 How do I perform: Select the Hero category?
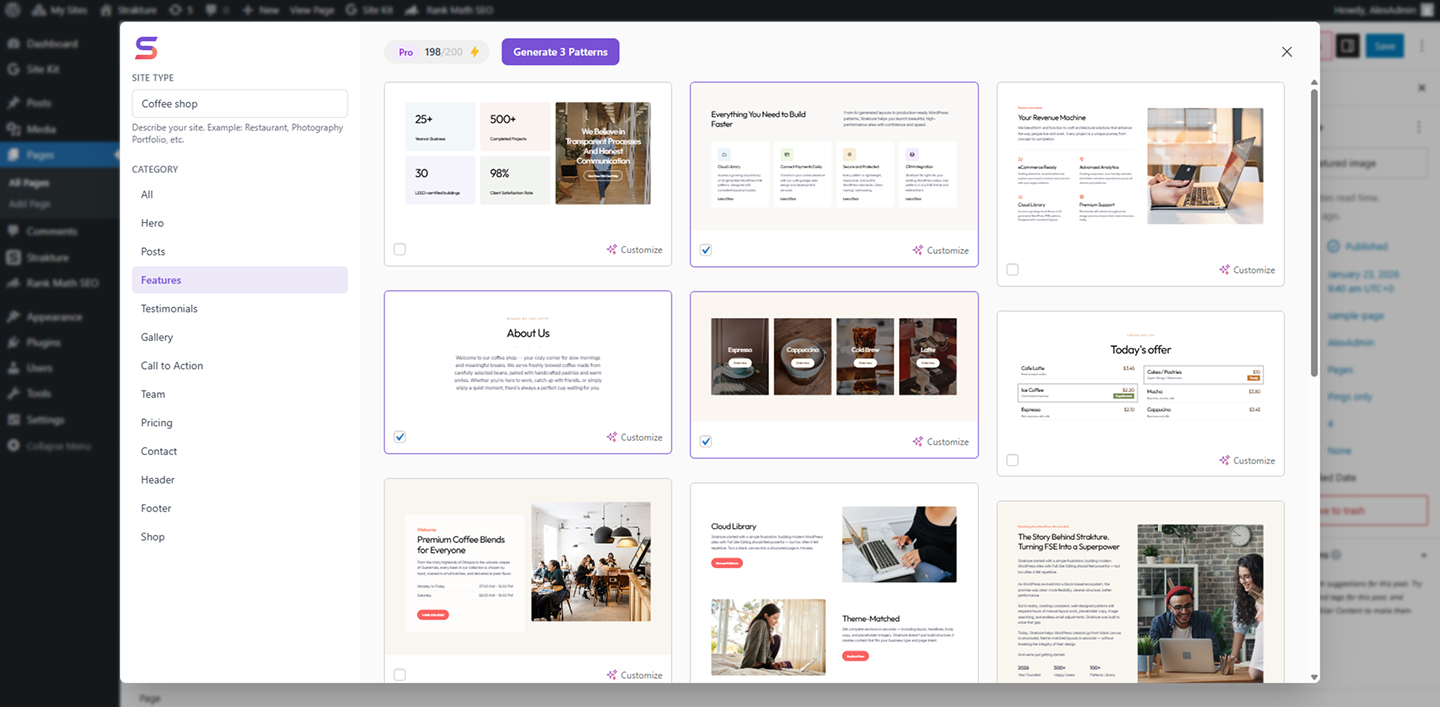(x=240, y=223)
